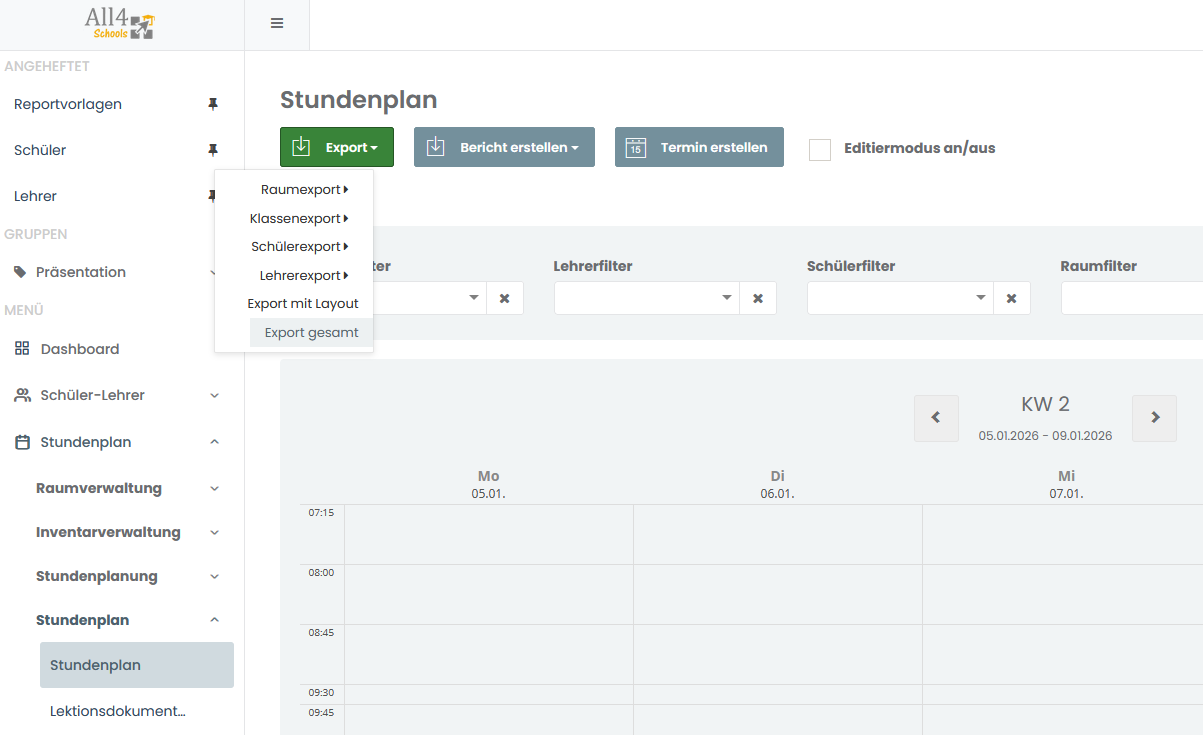1203x735 pixels.
Task: Go to previous week arrow
Action: pyautogui.click(x=936, y=418)
